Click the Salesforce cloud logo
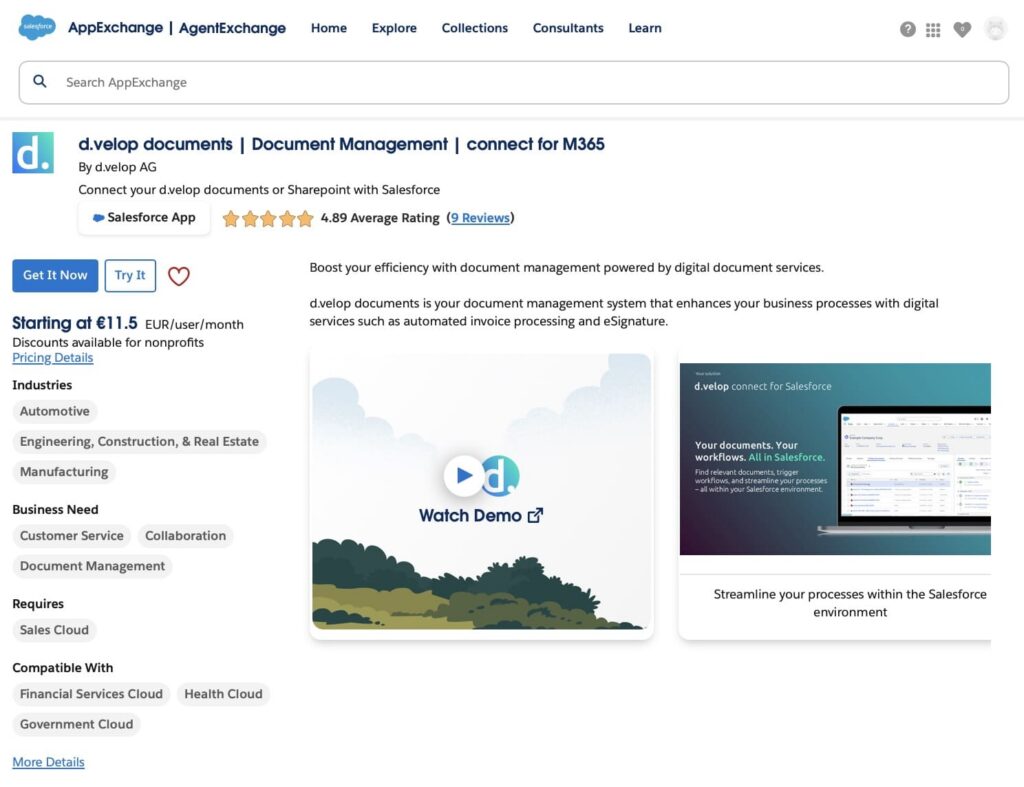 (37, 28)
